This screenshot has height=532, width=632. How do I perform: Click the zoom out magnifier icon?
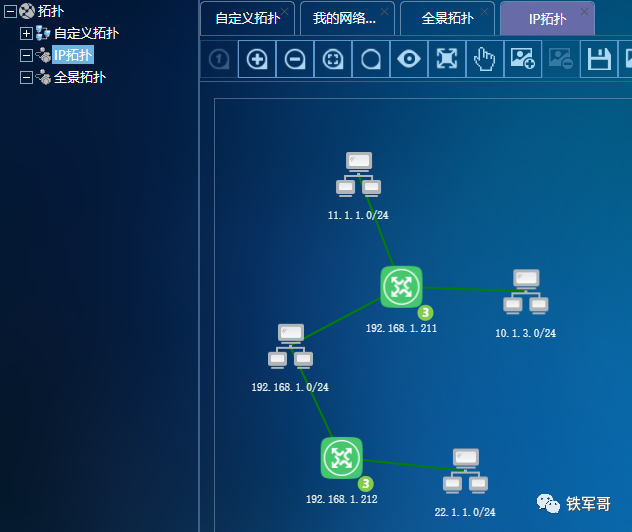coord(295,60)
